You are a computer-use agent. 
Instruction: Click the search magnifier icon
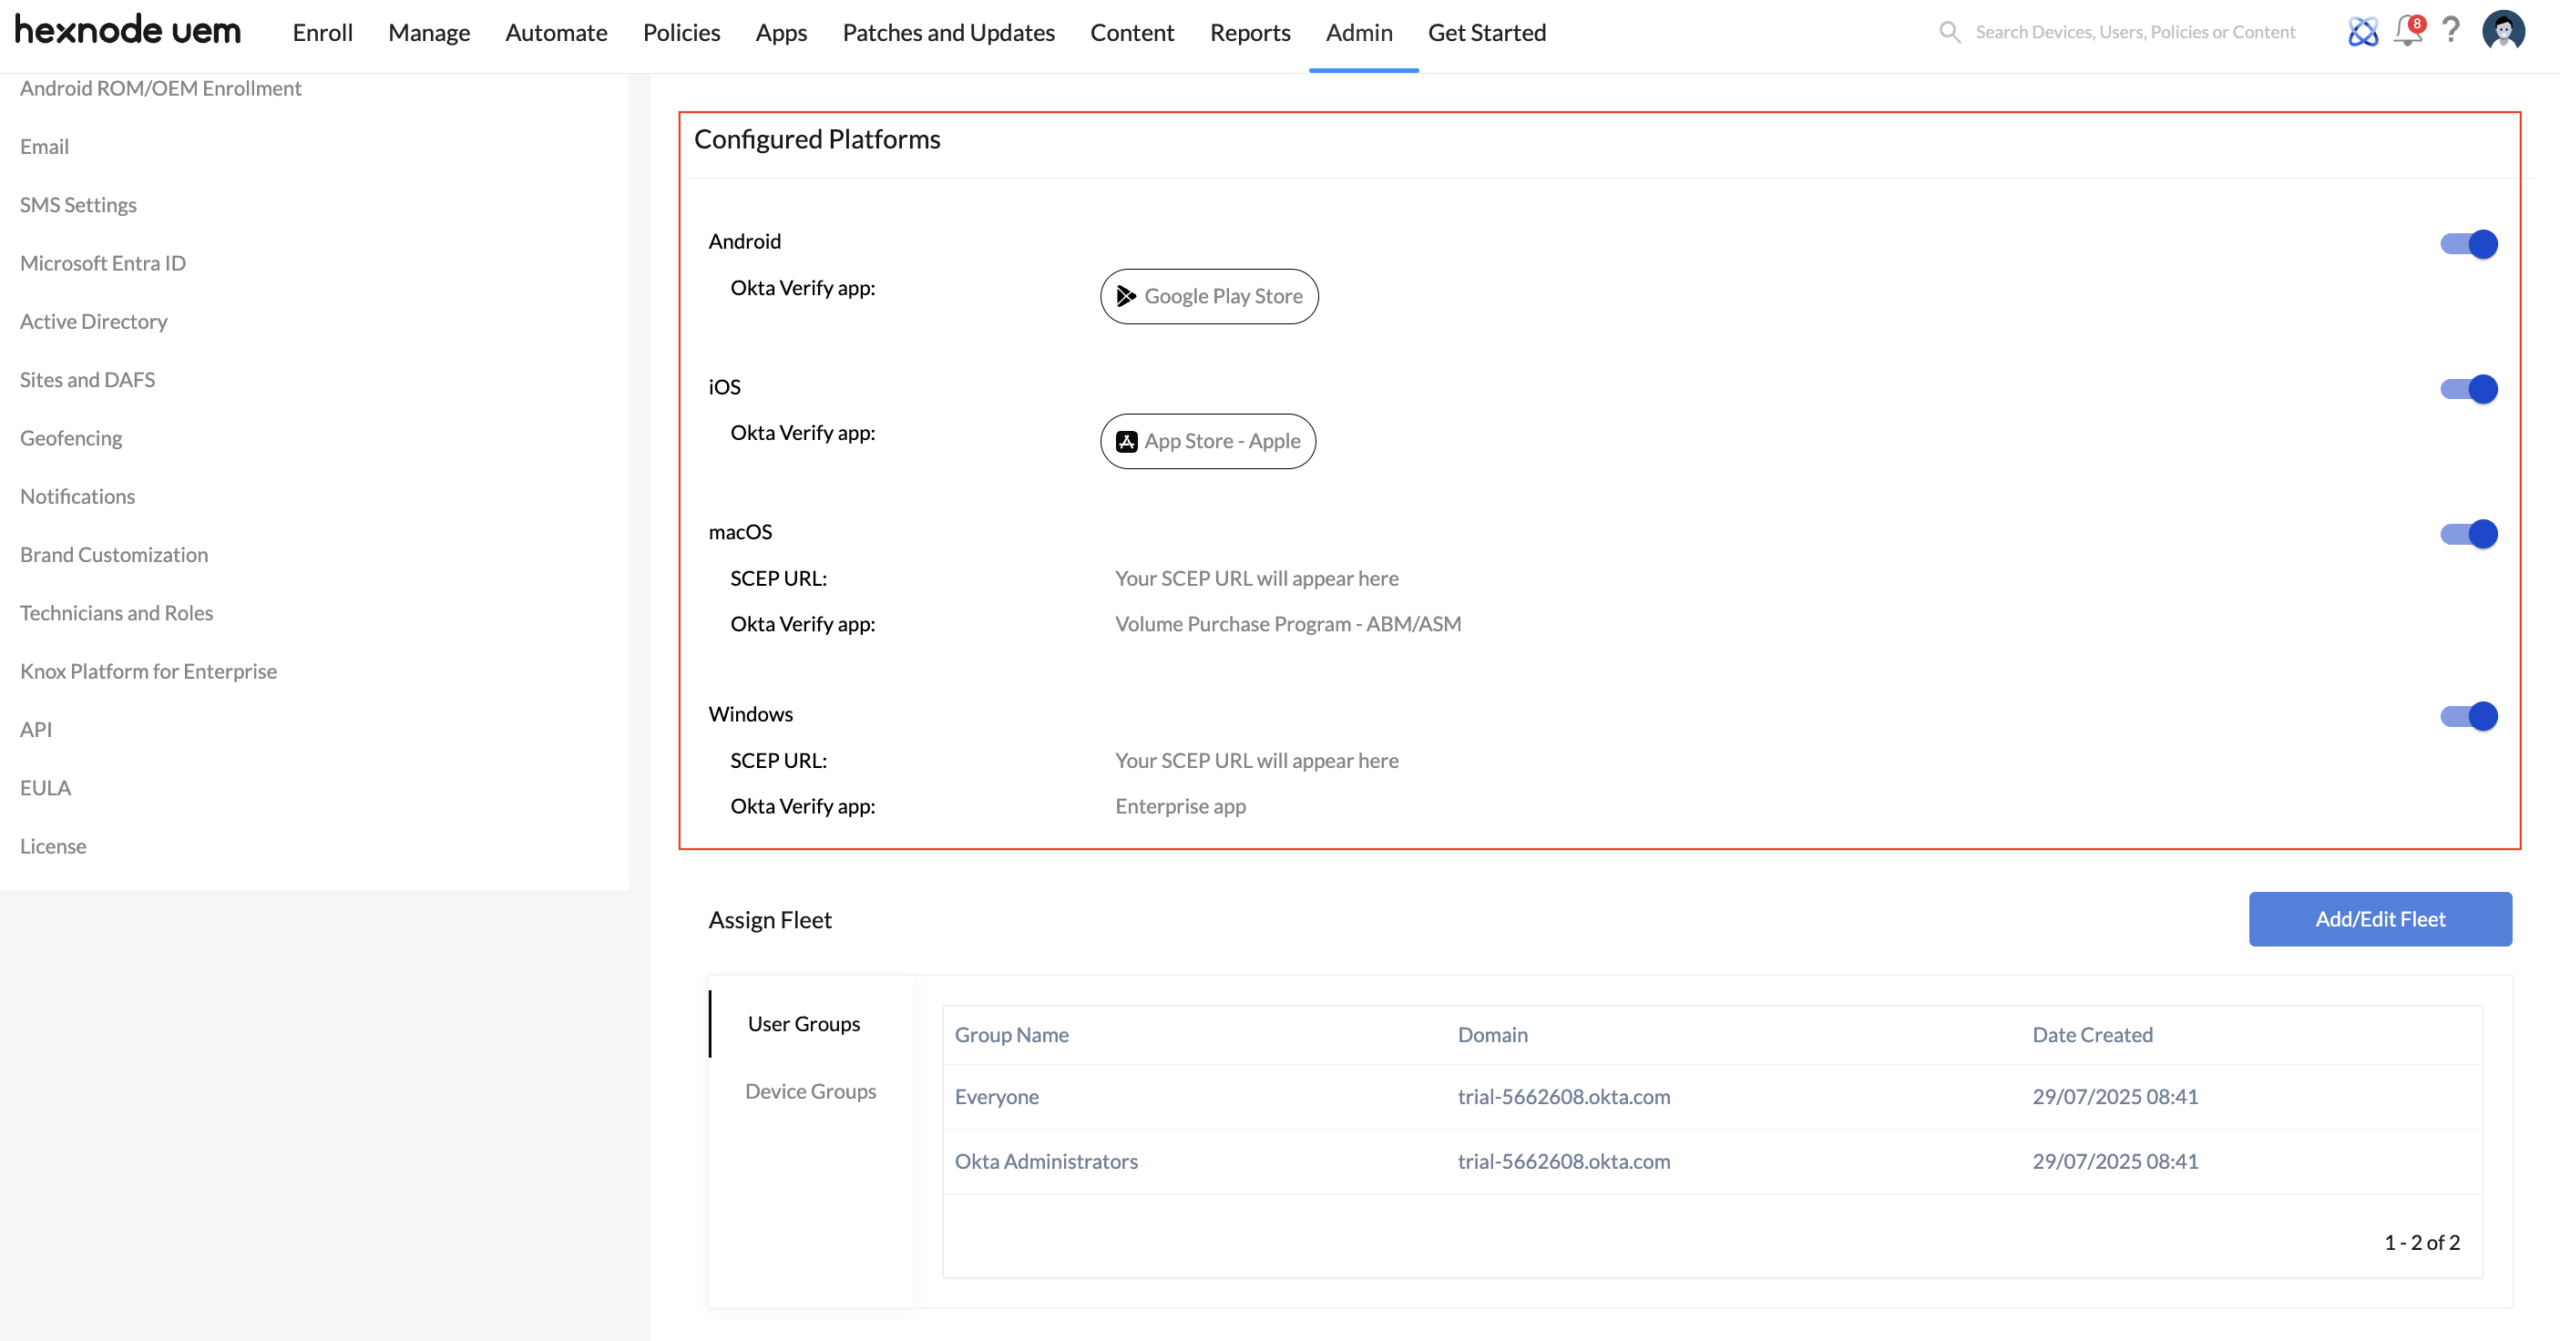pos(1949,32)
